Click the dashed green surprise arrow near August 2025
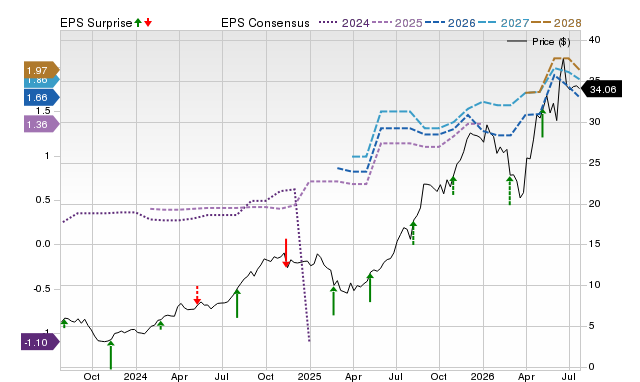The height and width of the screenshot is (382, 640). [x=413, y=233]
